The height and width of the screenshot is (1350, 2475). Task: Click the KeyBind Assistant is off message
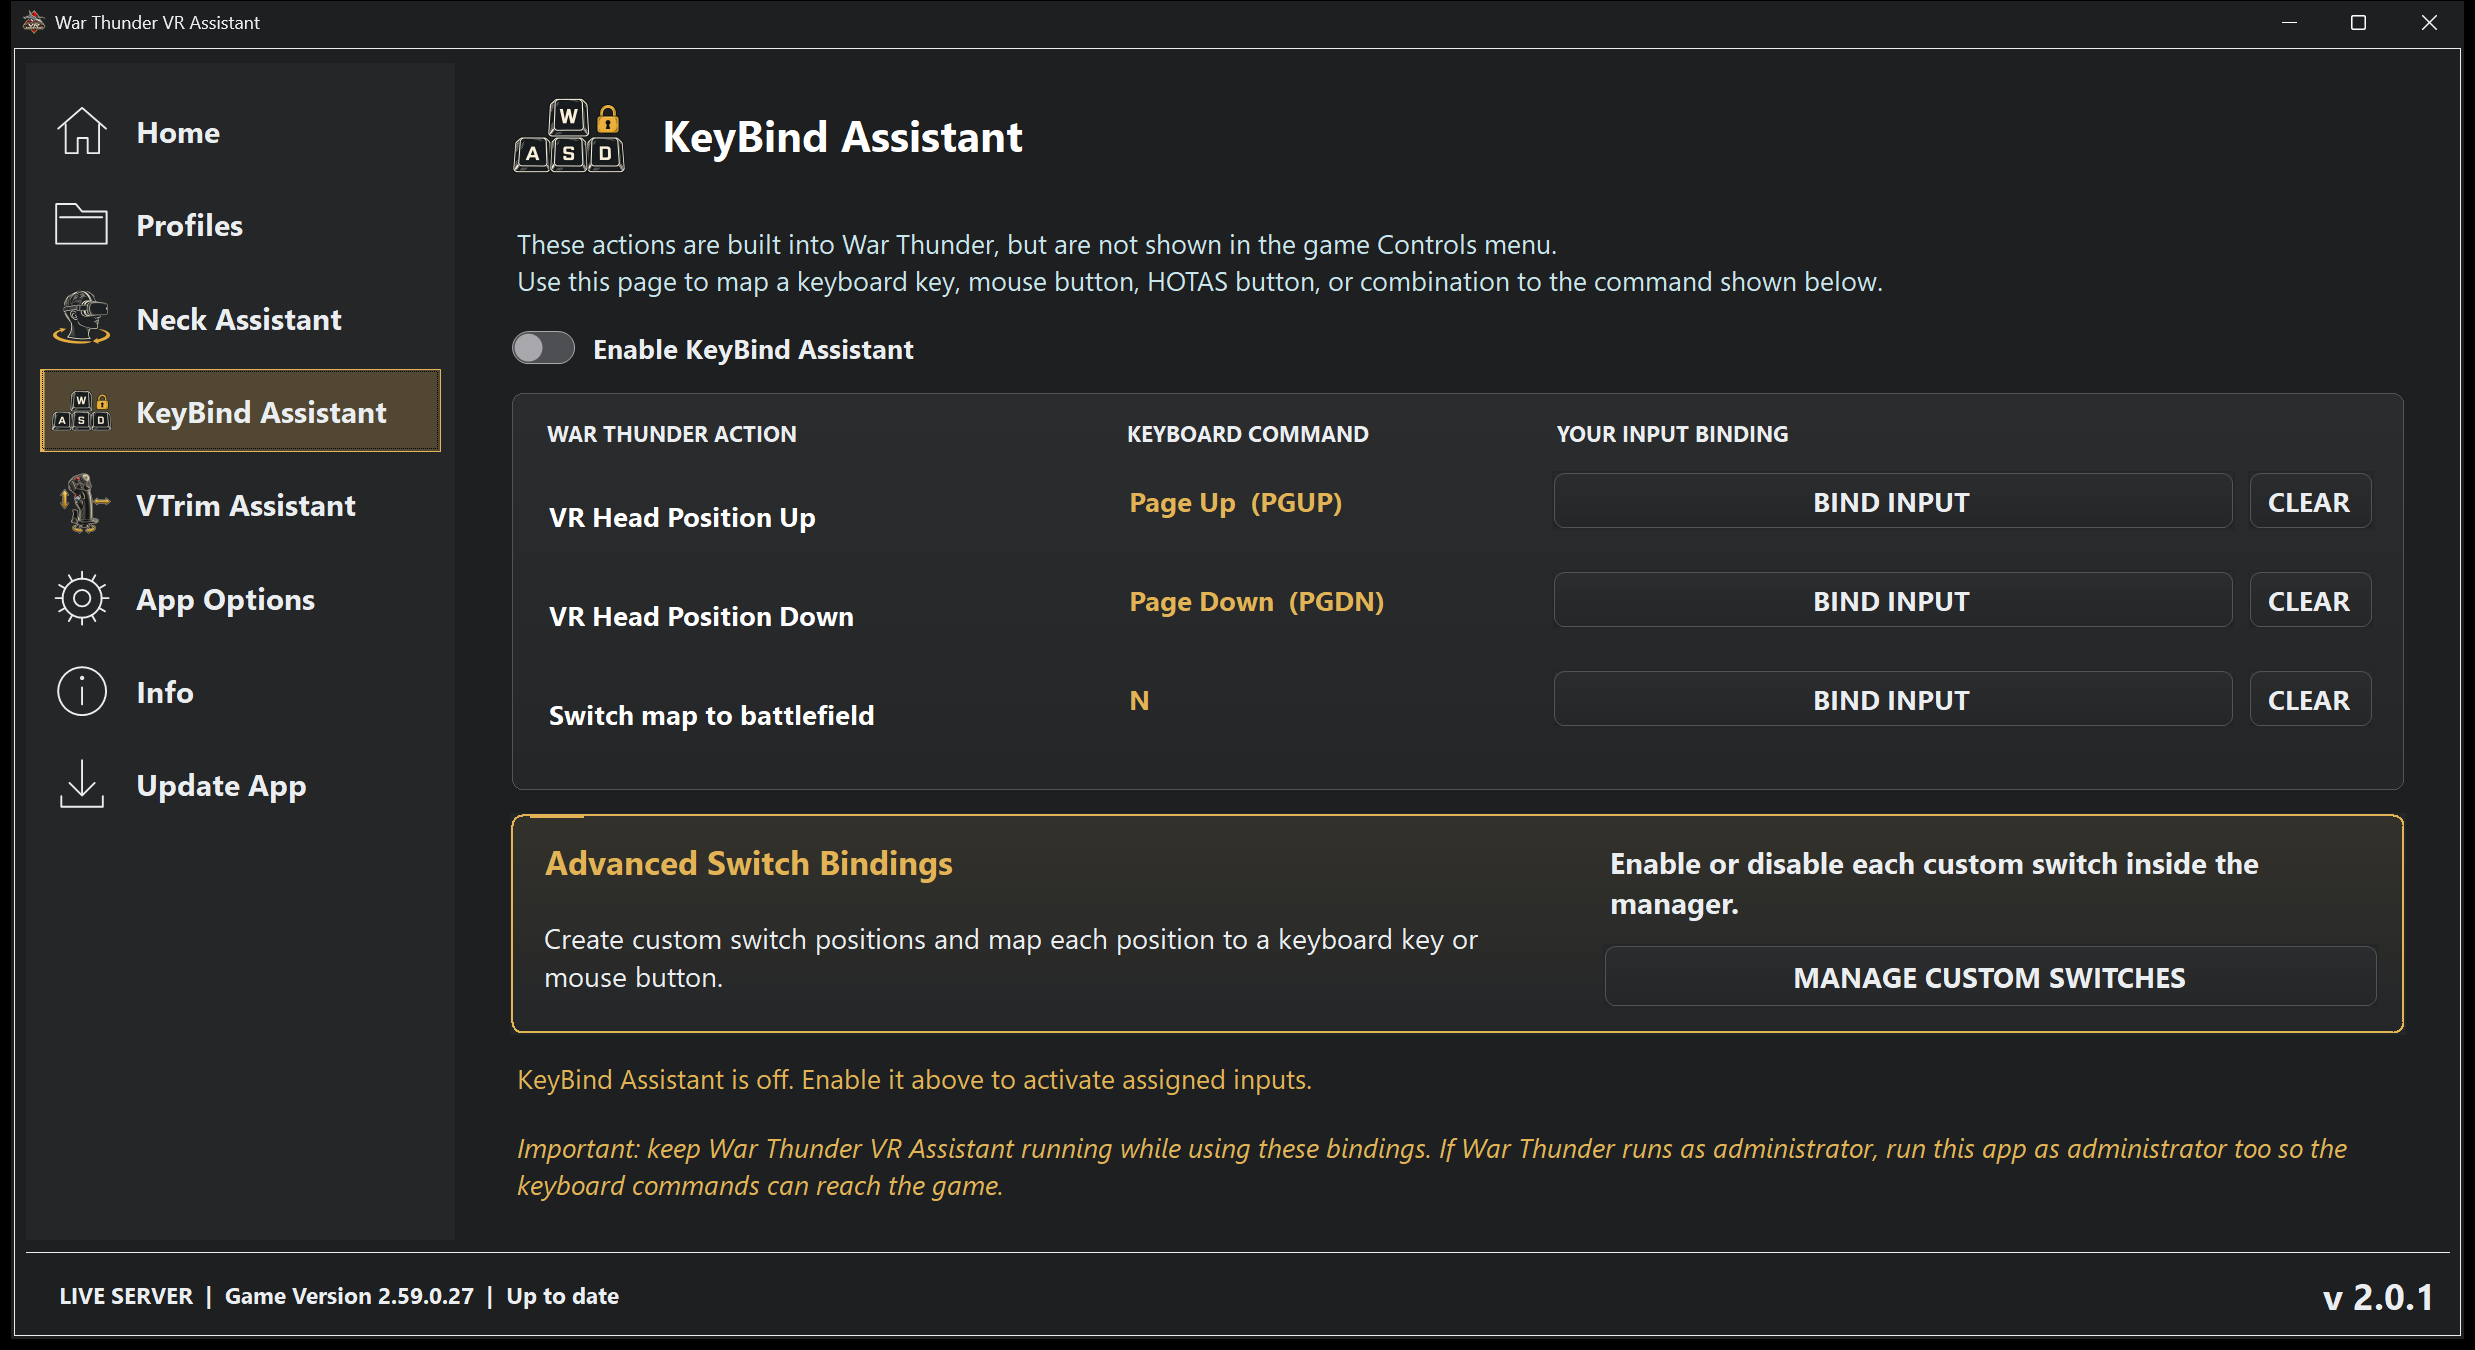pos(914,1080)
